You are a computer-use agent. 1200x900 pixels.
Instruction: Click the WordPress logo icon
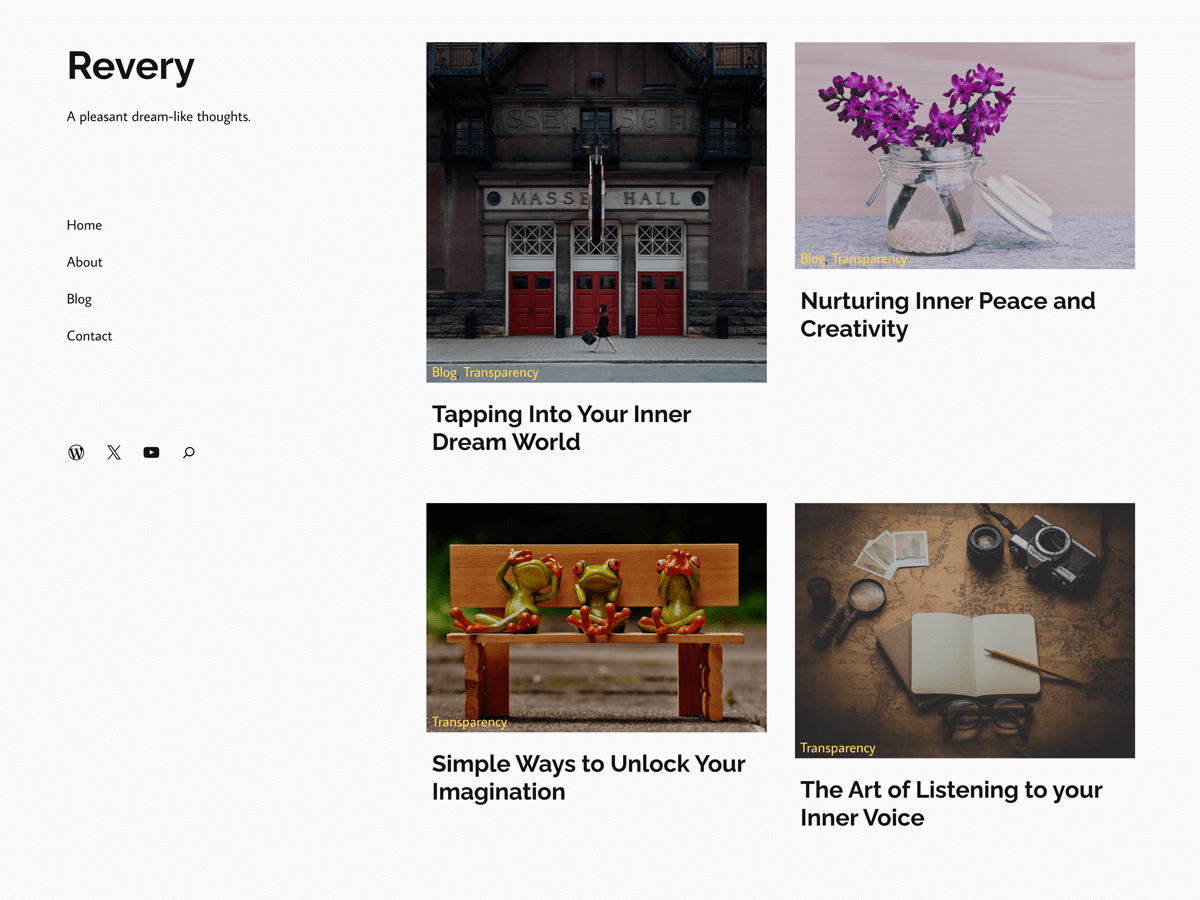[x=76, y=452]
